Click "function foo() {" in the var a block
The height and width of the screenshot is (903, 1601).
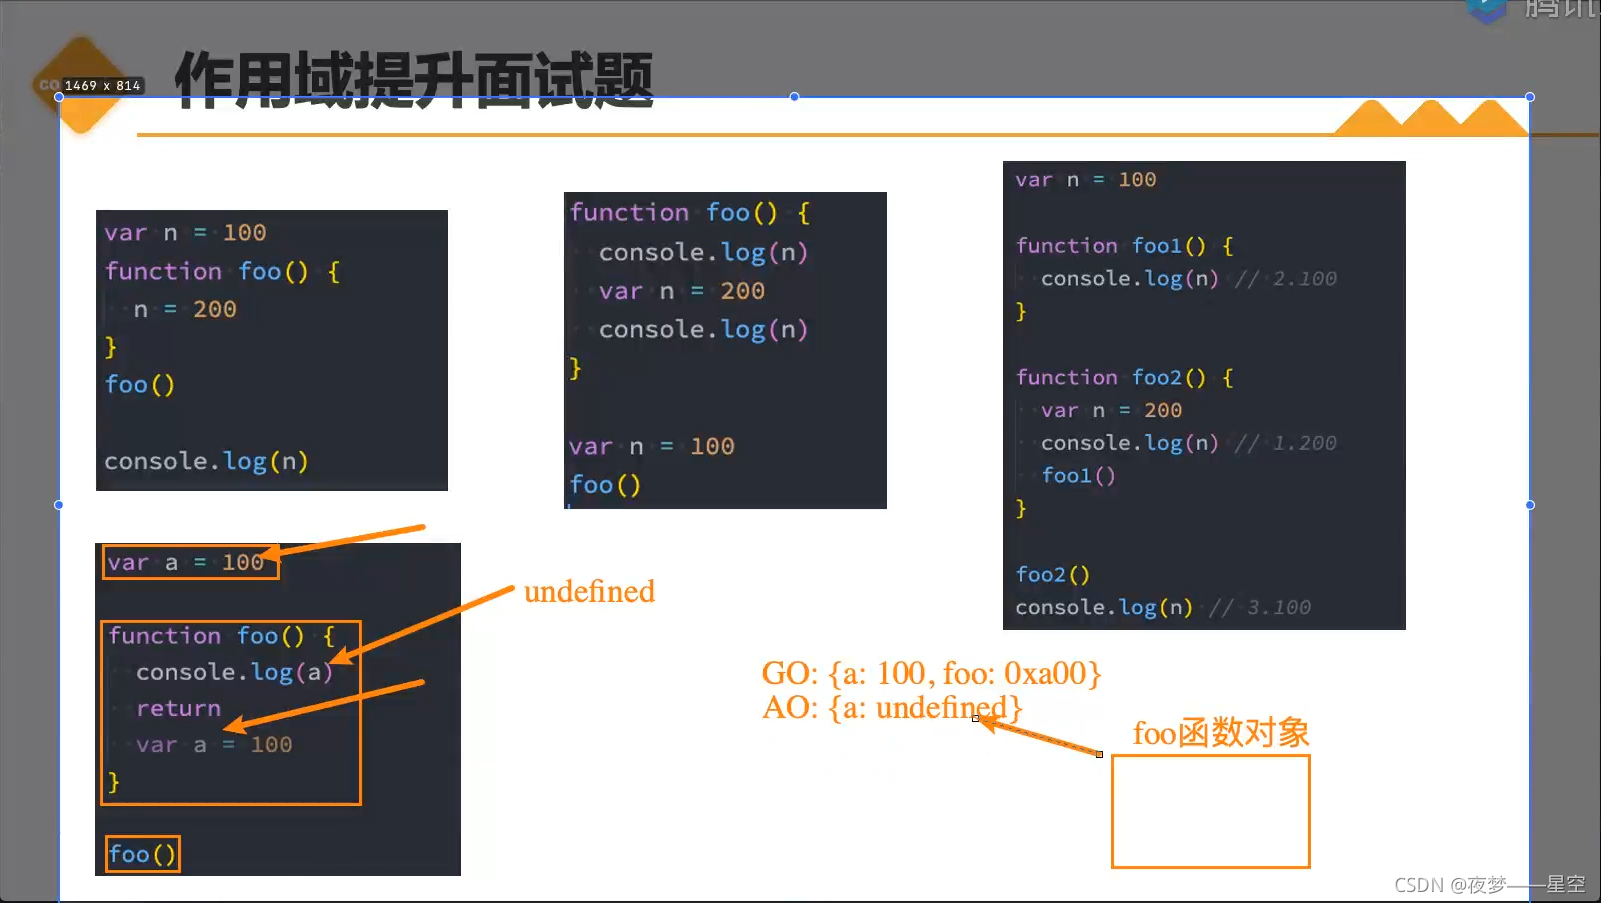221,636
